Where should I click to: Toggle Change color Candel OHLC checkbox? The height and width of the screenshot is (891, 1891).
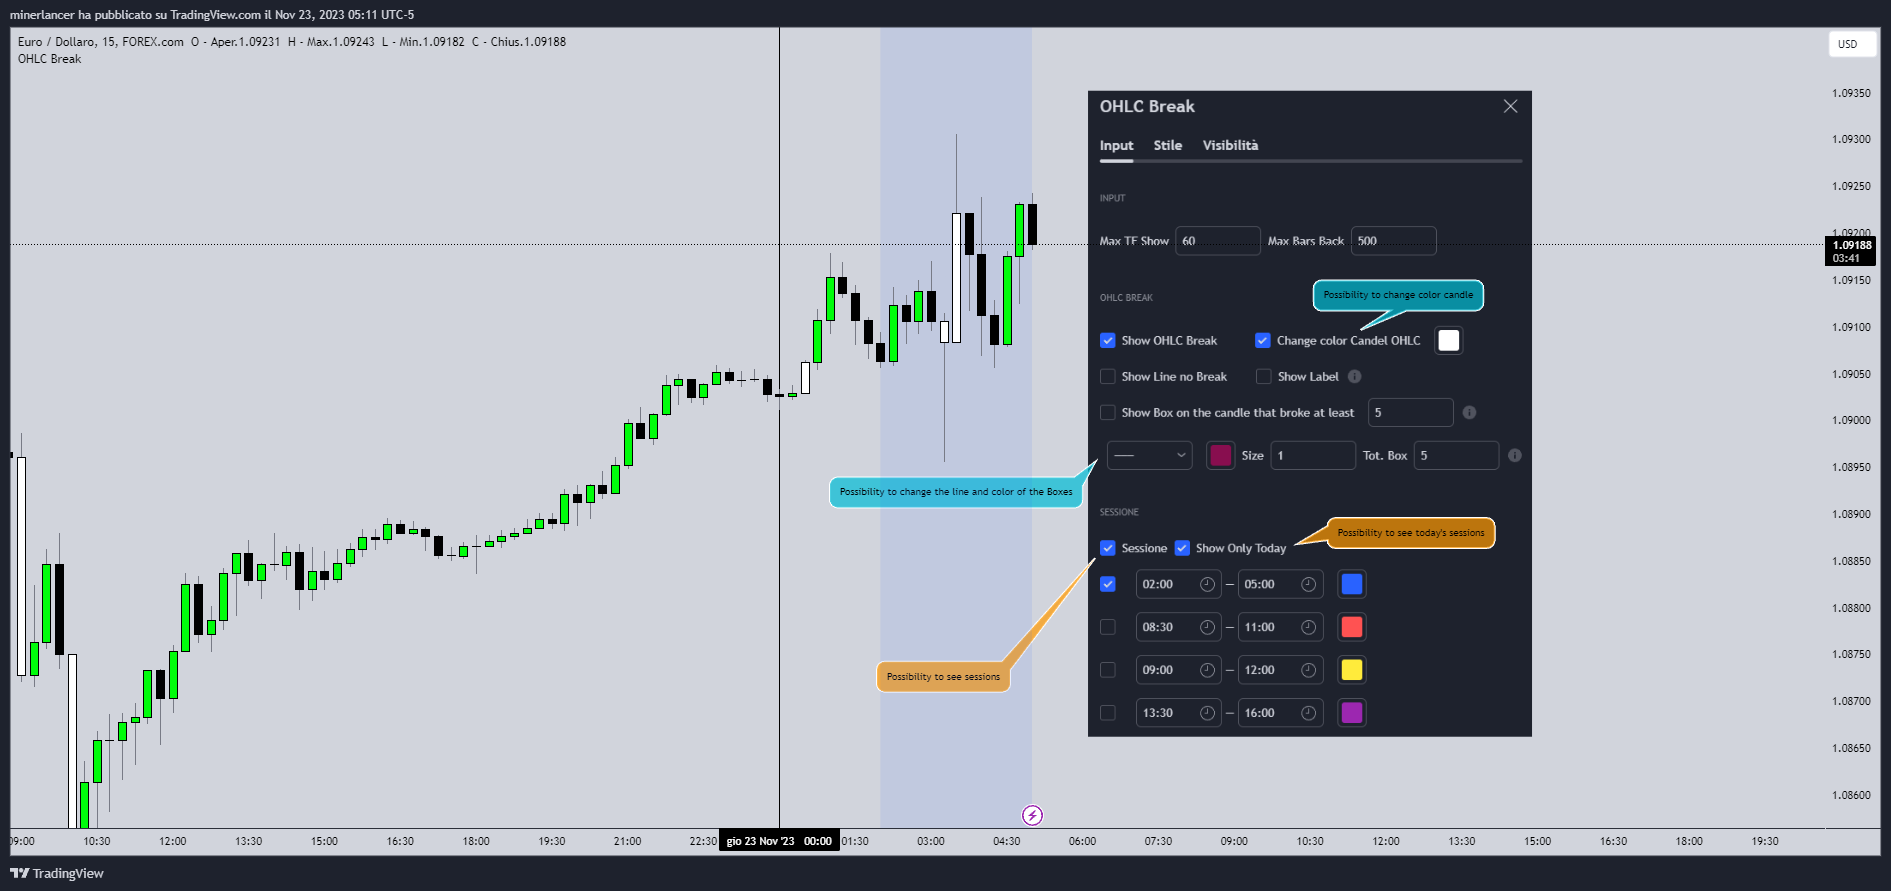click(x=1262, y=340)
